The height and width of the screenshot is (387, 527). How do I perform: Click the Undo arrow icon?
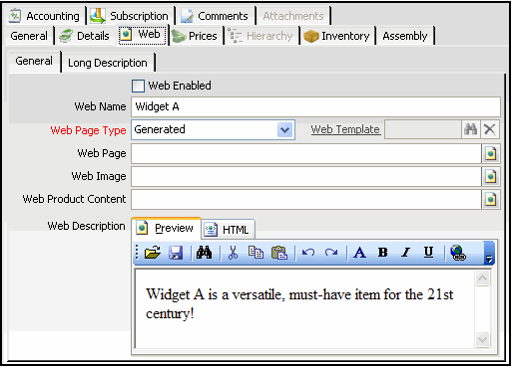308,252
